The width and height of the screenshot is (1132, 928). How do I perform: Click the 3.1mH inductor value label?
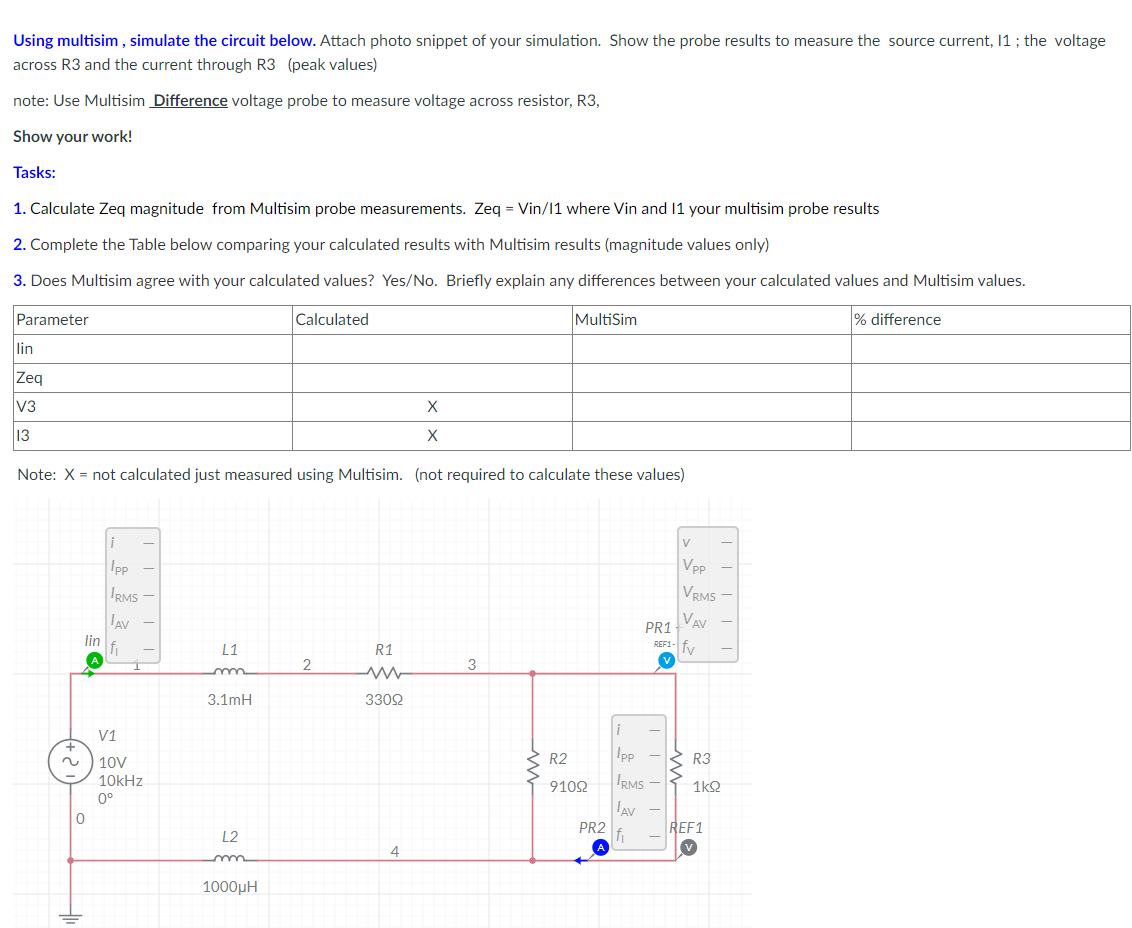230,699
